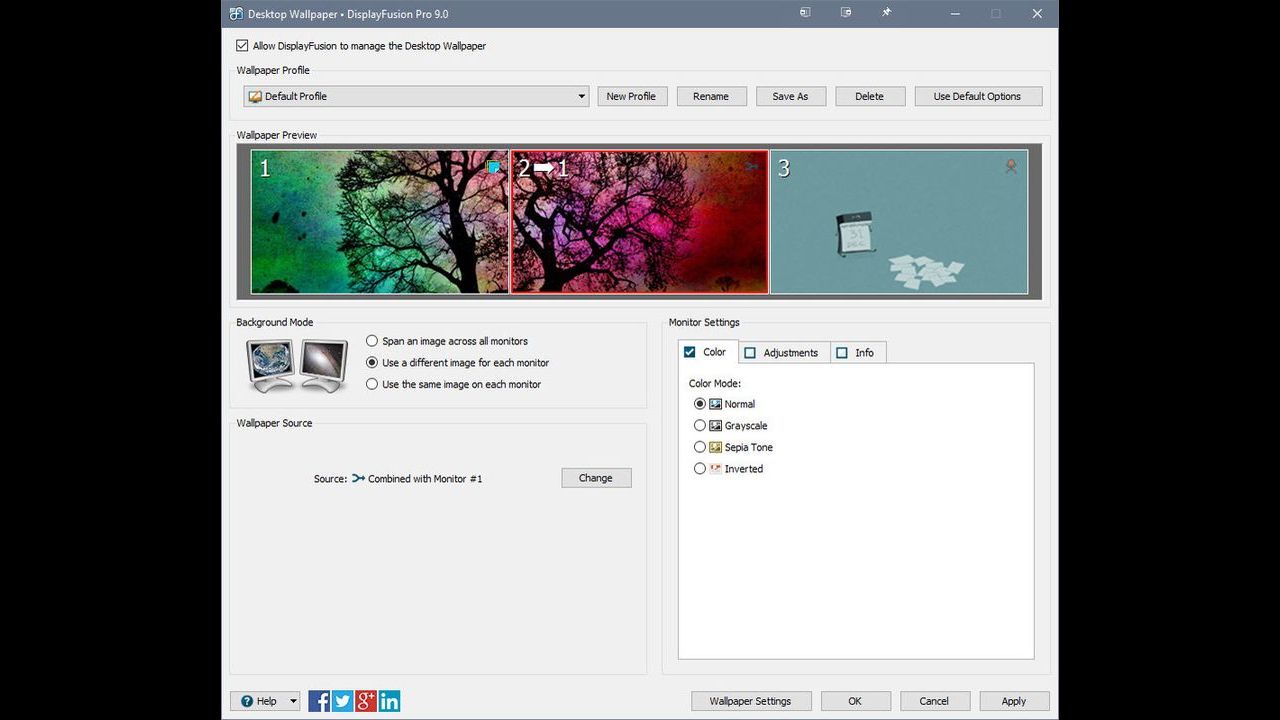Click the OK button
Viewport: 1280px width, 720px height.
[x=855, y=701]
